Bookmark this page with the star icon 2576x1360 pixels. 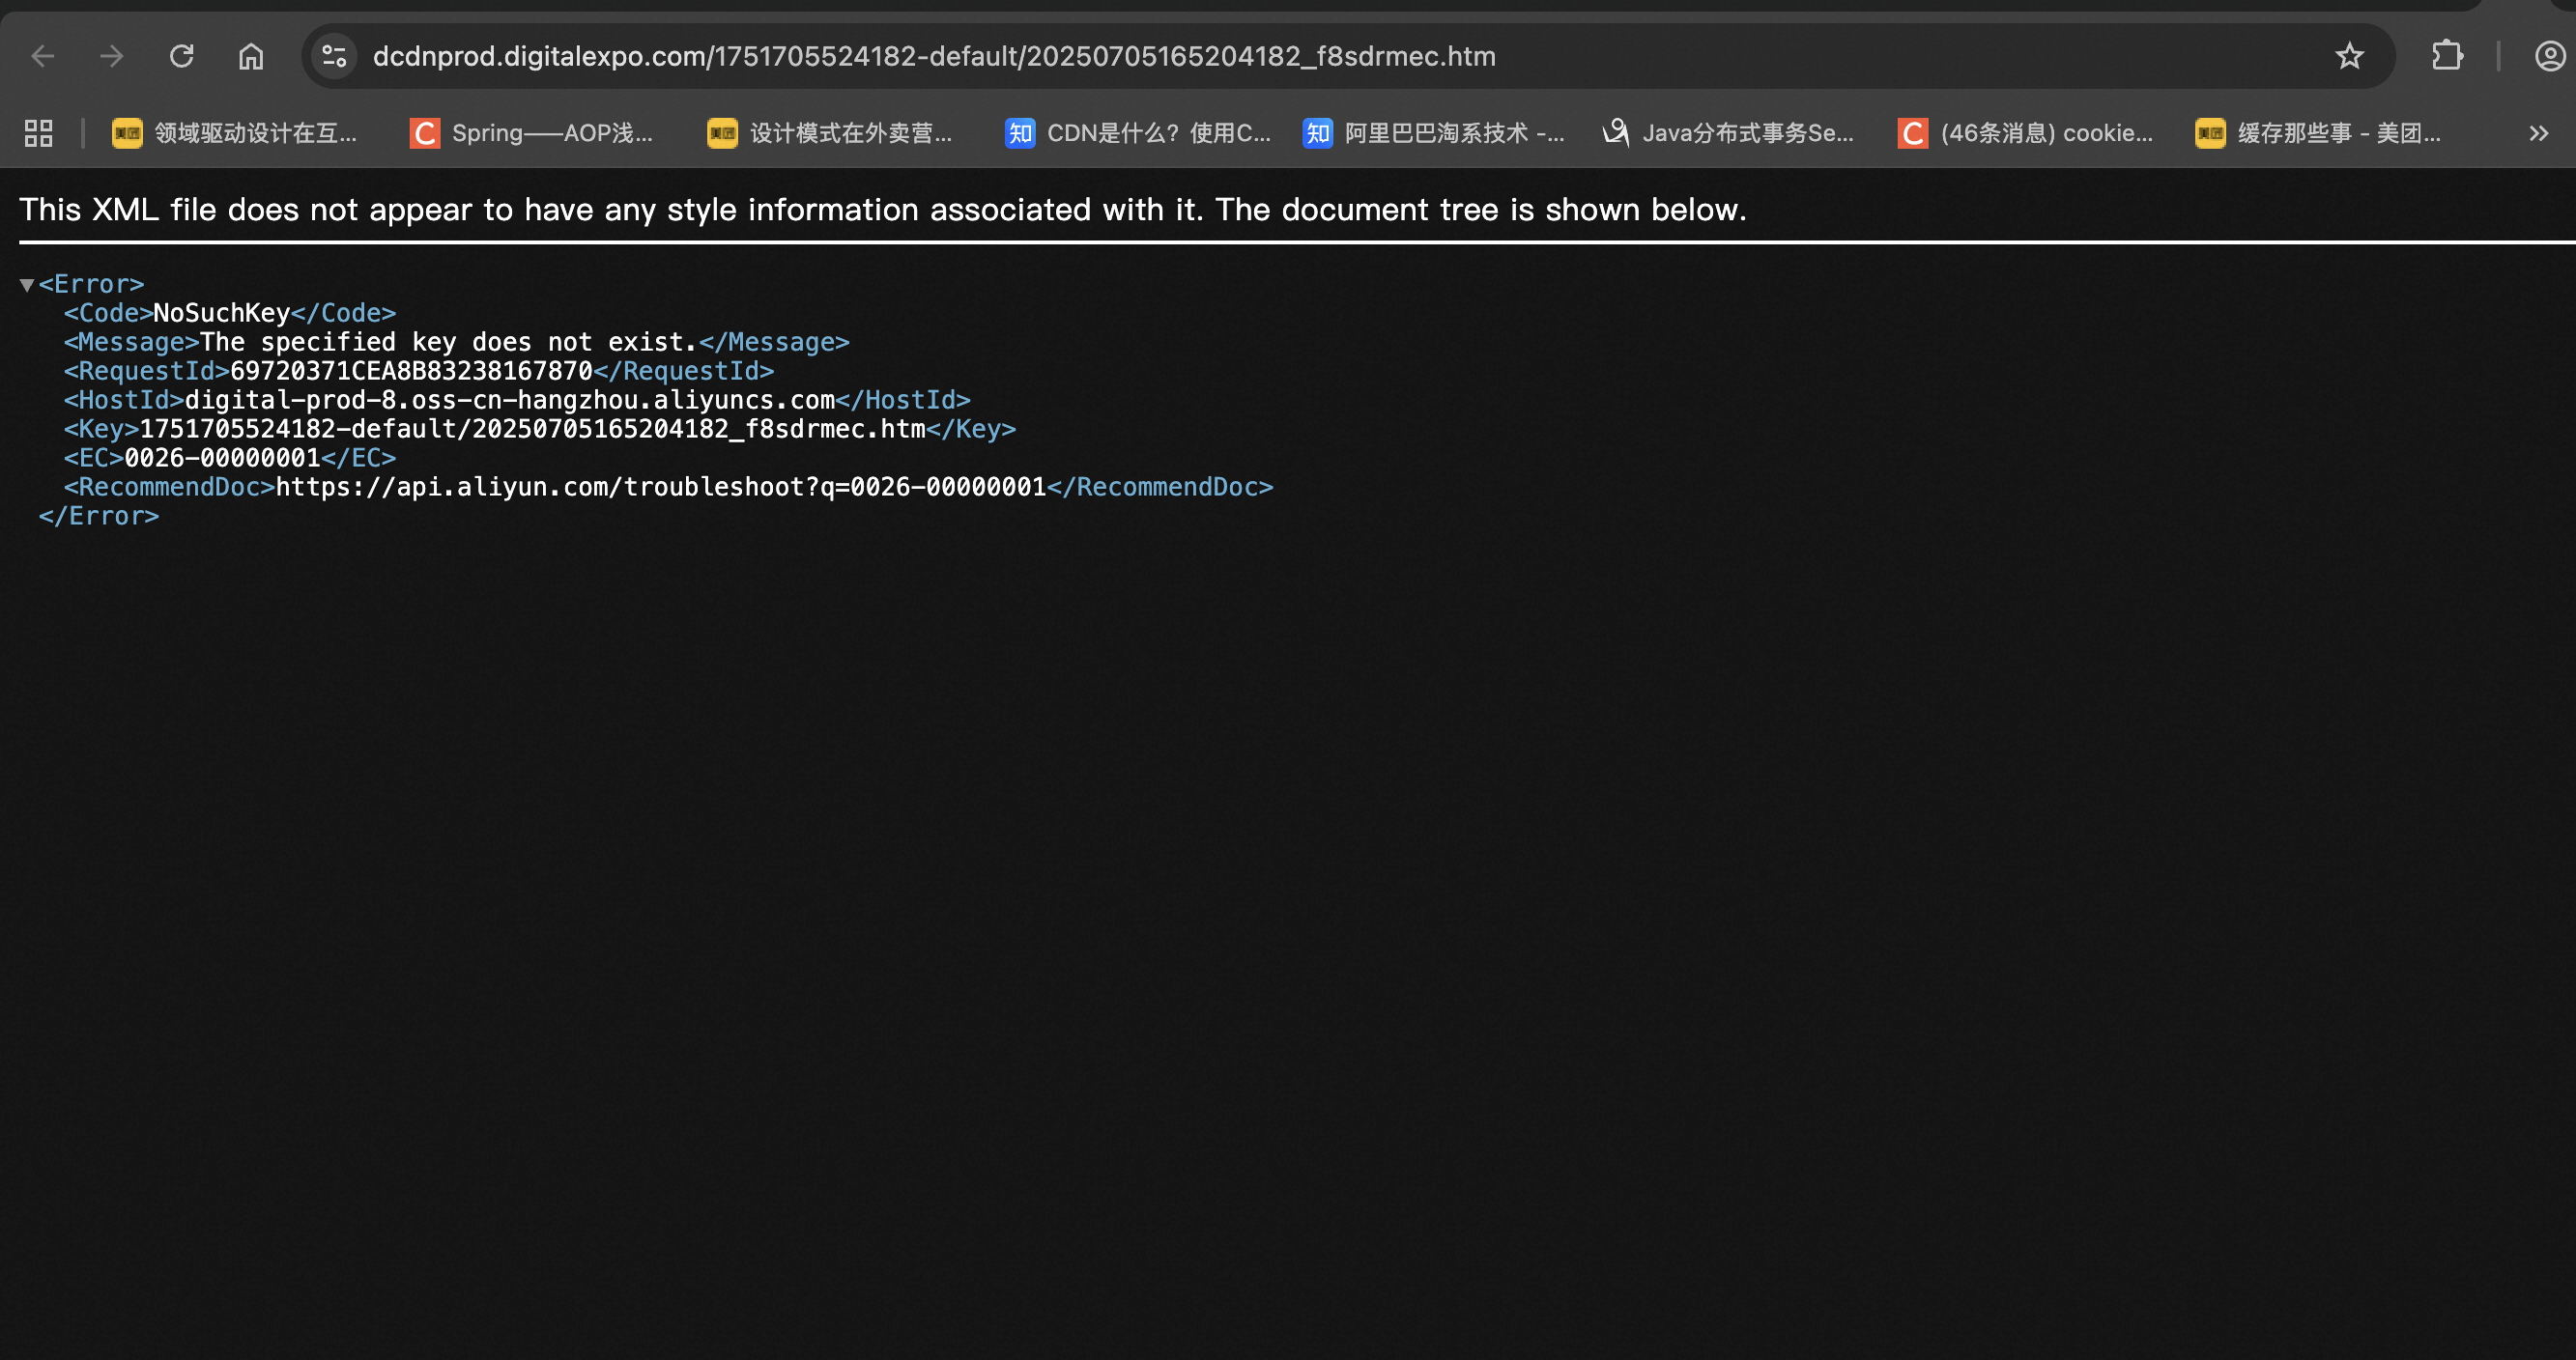click(2349, 56)
